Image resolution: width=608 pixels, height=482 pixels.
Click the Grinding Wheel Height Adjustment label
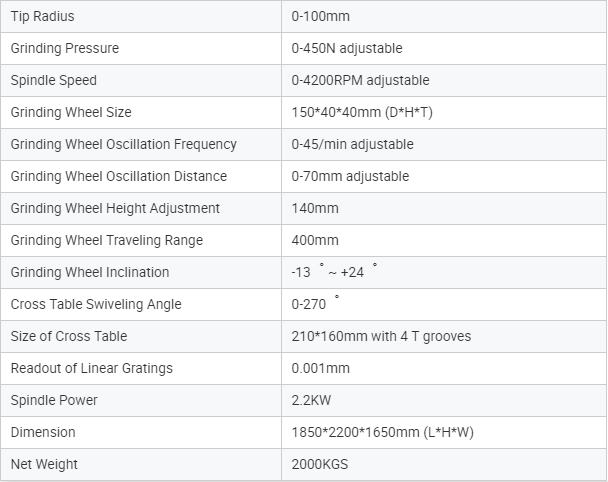tap(115, 208)
